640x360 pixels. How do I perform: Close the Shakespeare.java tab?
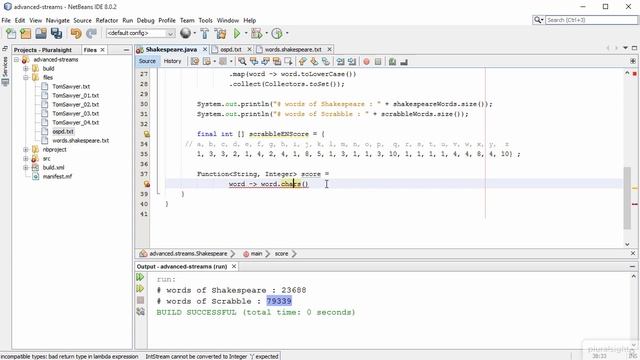tap(205, 49)
